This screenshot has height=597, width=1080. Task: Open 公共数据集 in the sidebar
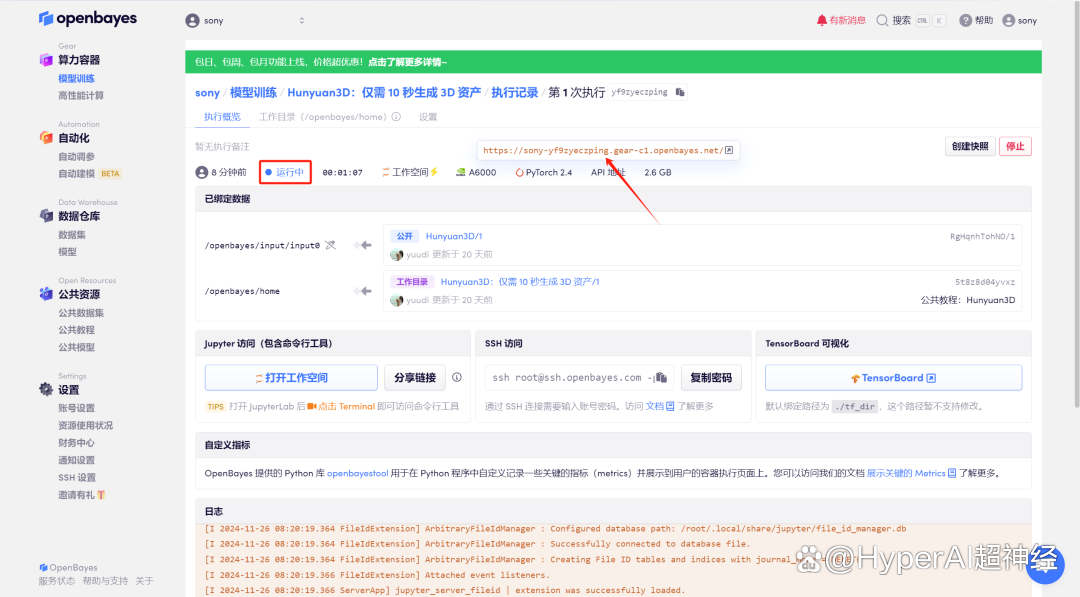click(x=81, y=313)
